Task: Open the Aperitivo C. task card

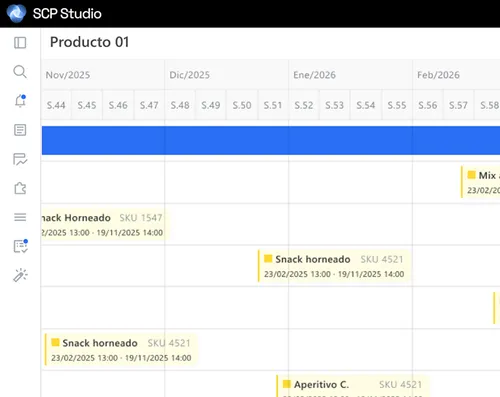Action: point(353,386)
